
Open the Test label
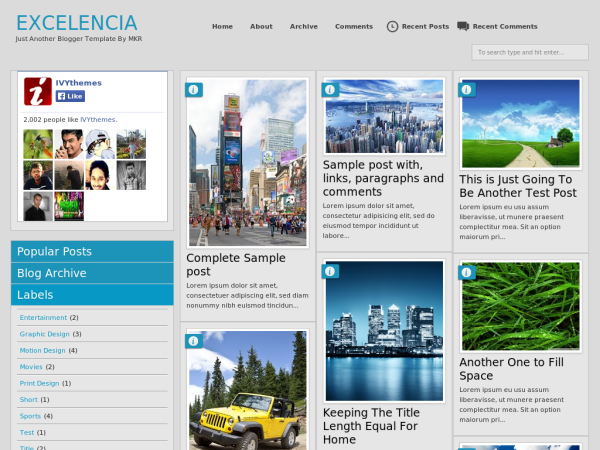tap(27, 432)
